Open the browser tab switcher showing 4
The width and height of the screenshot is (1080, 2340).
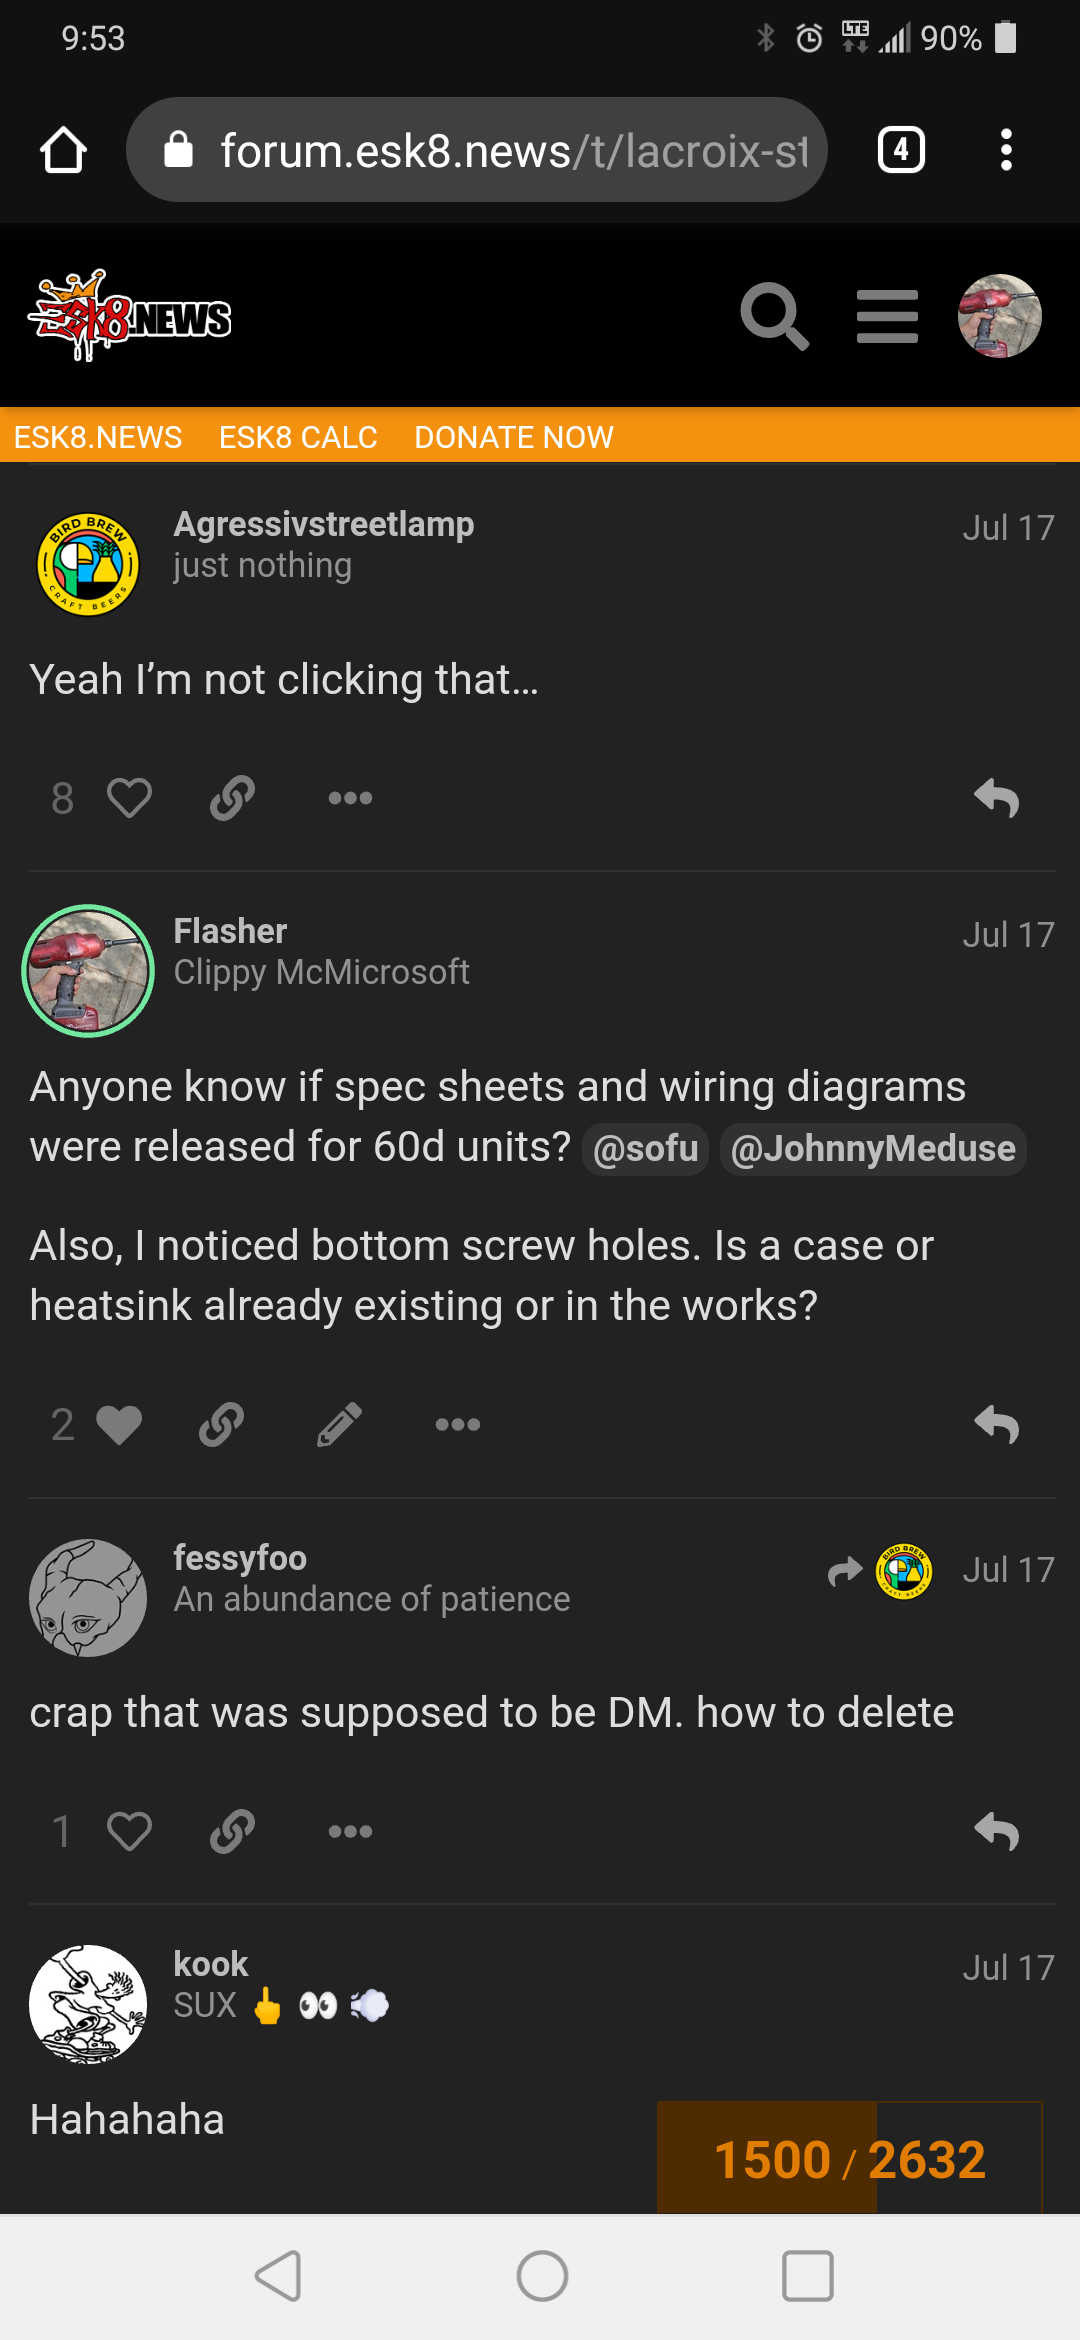[901, 151]
